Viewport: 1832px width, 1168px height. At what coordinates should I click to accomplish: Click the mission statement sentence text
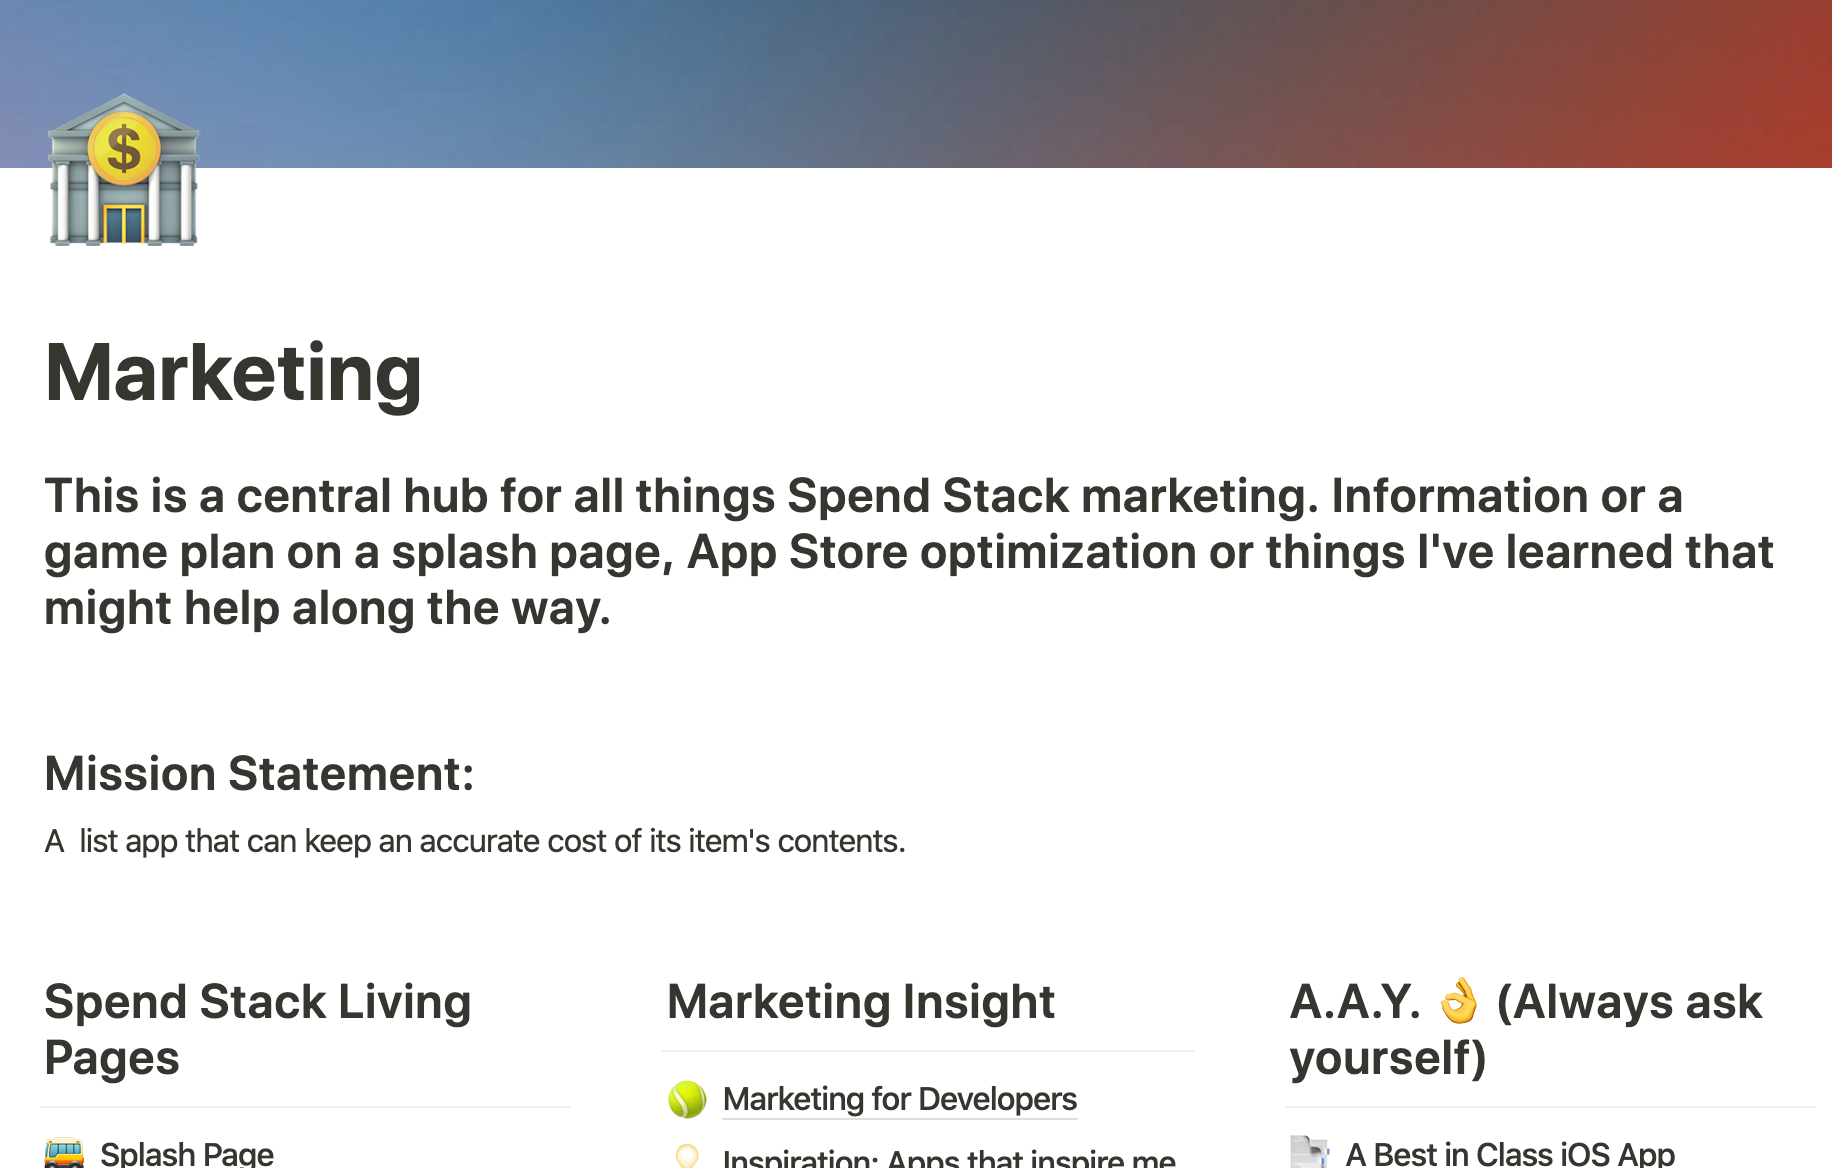click(475, 841)
